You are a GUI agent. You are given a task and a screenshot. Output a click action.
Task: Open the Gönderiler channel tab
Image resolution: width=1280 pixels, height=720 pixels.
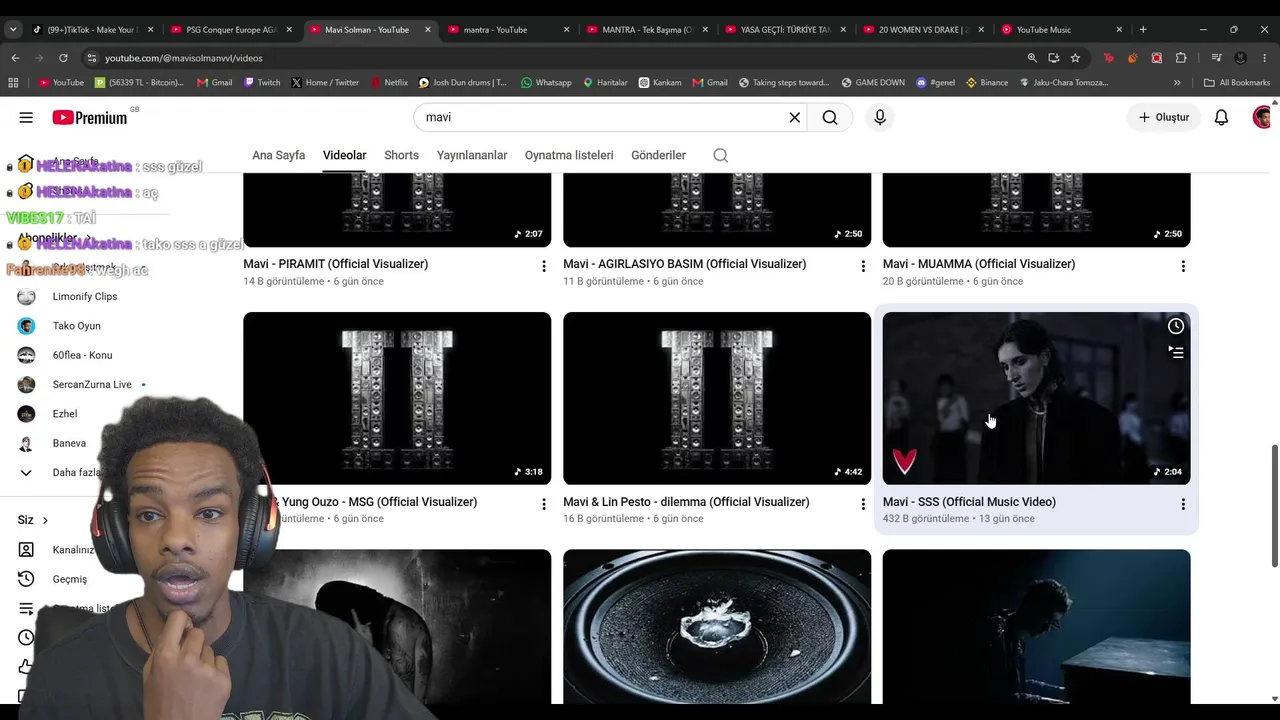pos(658,155)
